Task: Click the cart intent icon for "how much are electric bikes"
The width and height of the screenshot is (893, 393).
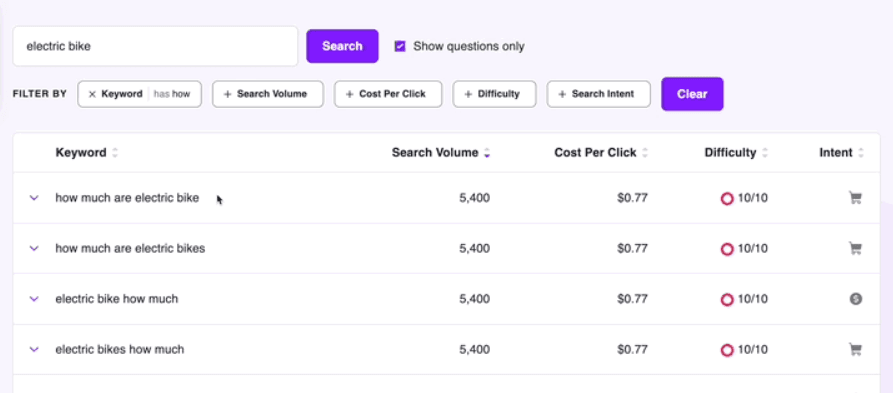Action: click(855, 248)
